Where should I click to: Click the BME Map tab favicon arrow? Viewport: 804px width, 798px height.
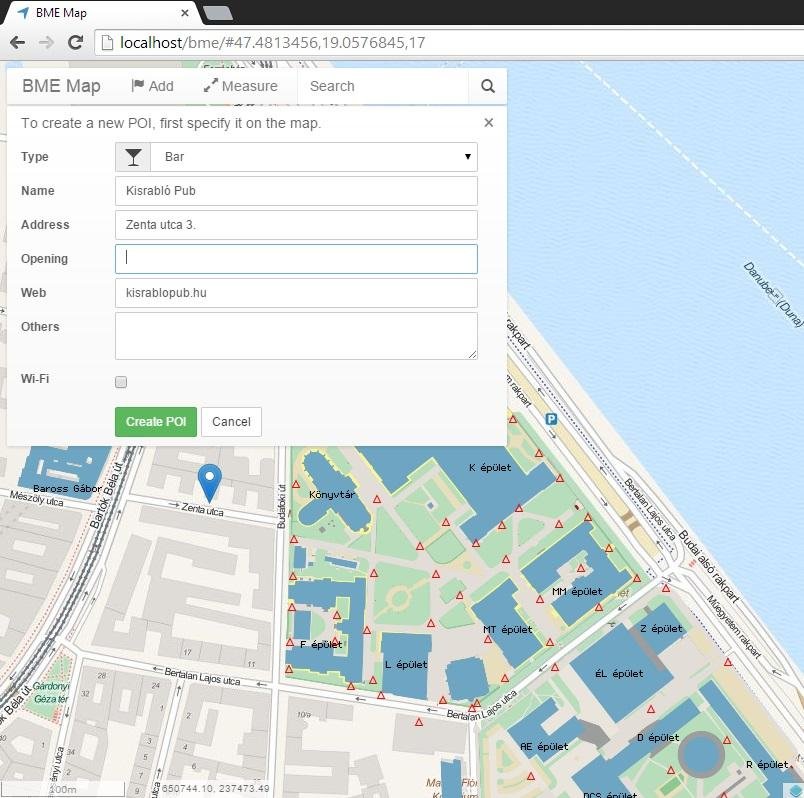point(23,13)
